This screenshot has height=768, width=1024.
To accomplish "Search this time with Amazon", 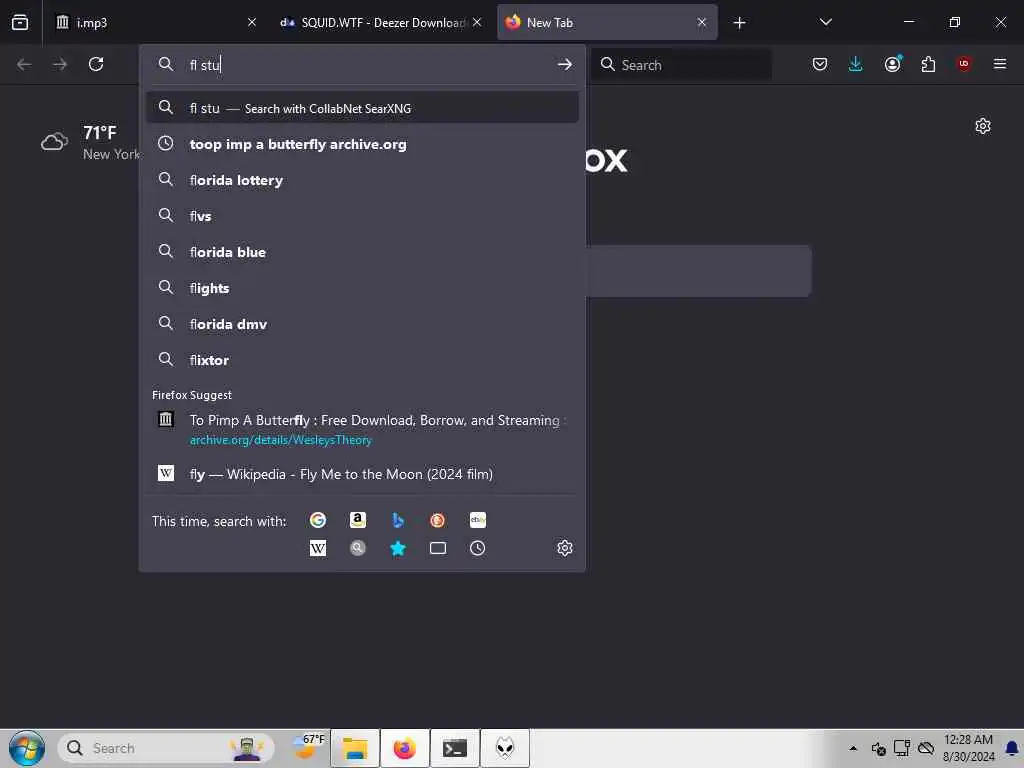I will point(358,520).
